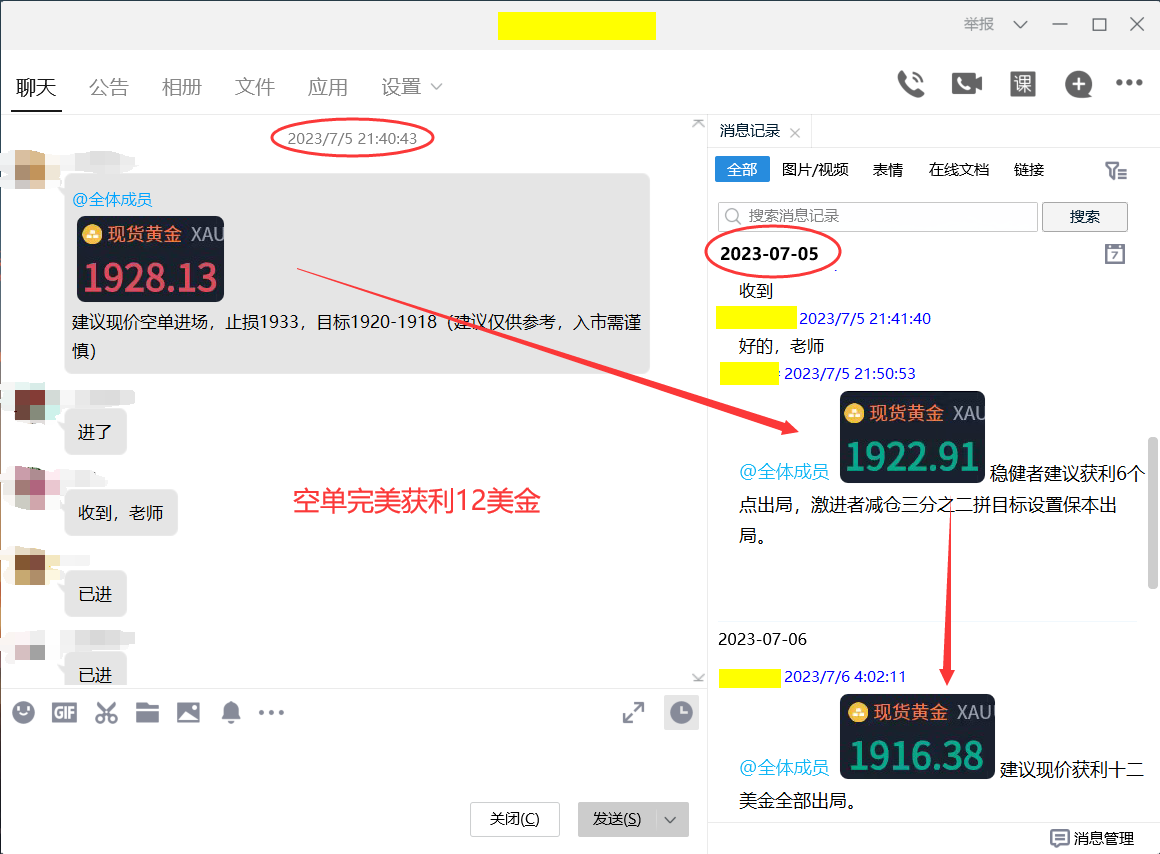Start a video call
The height and width of the screenshot is (854, 1160).
coord(967,84)
